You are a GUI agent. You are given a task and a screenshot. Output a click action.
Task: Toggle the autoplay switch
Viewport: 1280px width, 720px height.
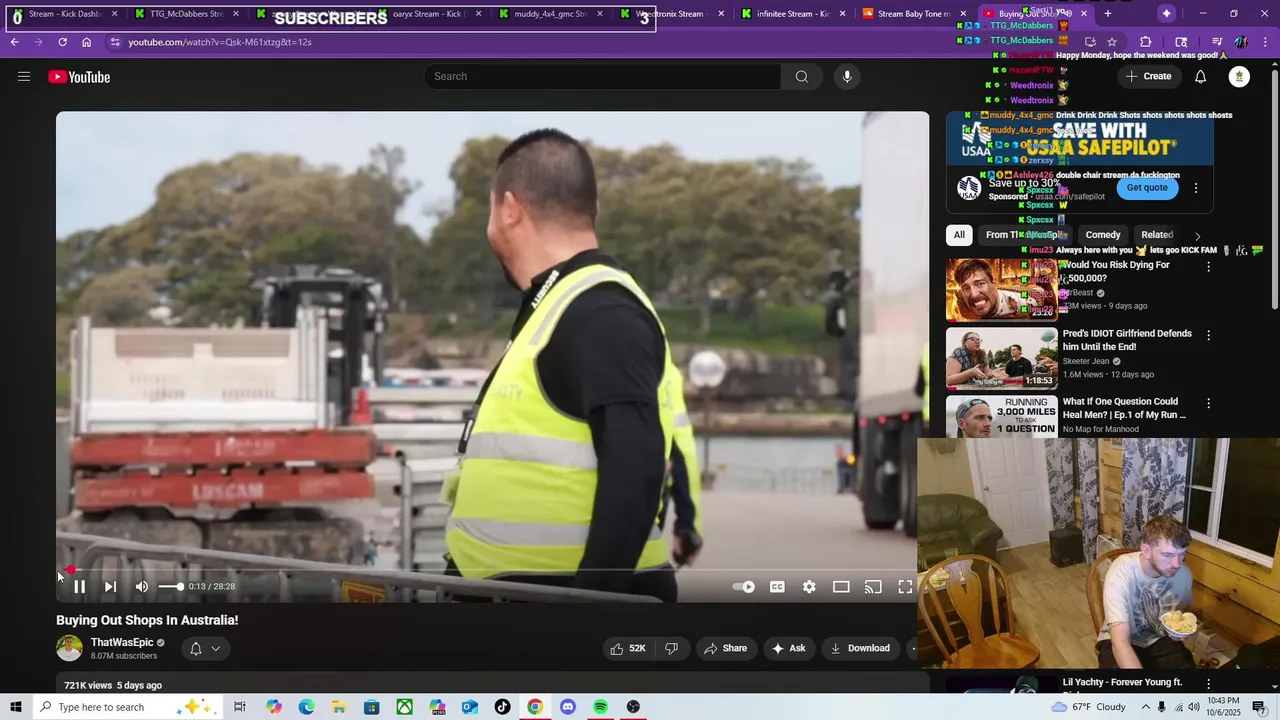pyautogui.click(x=744, y=587)
